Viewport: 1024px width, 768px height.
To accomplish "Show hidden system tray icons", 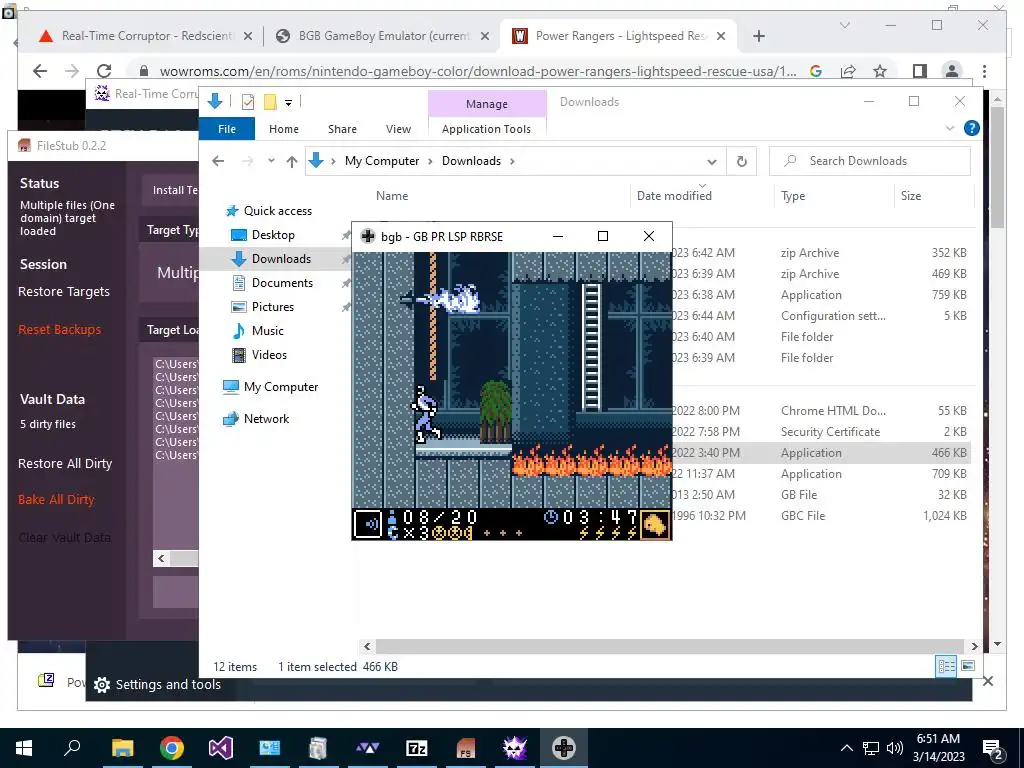I will [x=846, y=748].
